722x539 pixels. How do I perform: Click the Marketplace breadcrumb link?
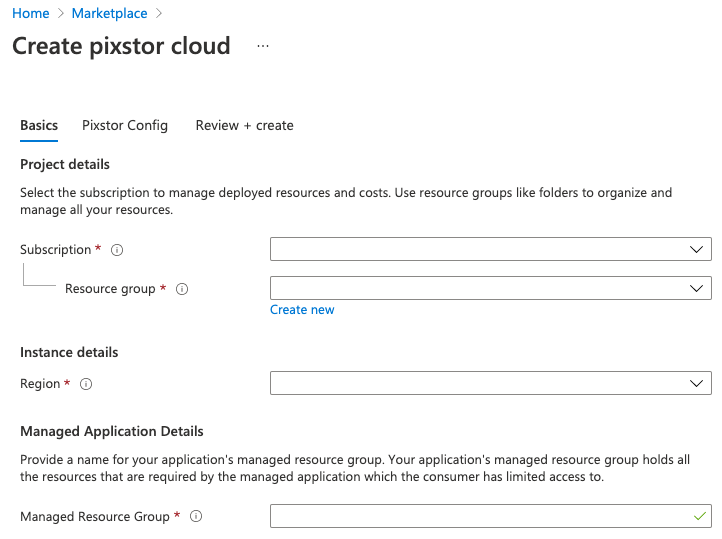click(x=110, y=13)
